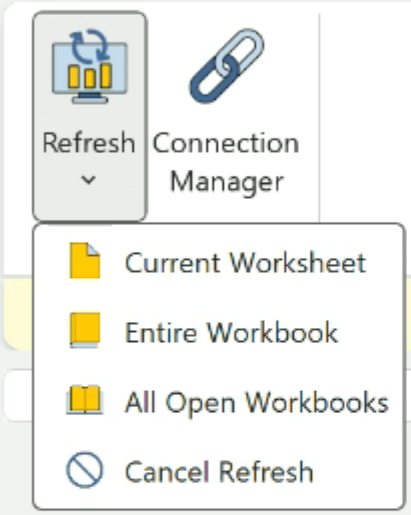Open the Connection Manager chain icon
Viewport: 411px width, 515px height.
[x=227, y=66]
